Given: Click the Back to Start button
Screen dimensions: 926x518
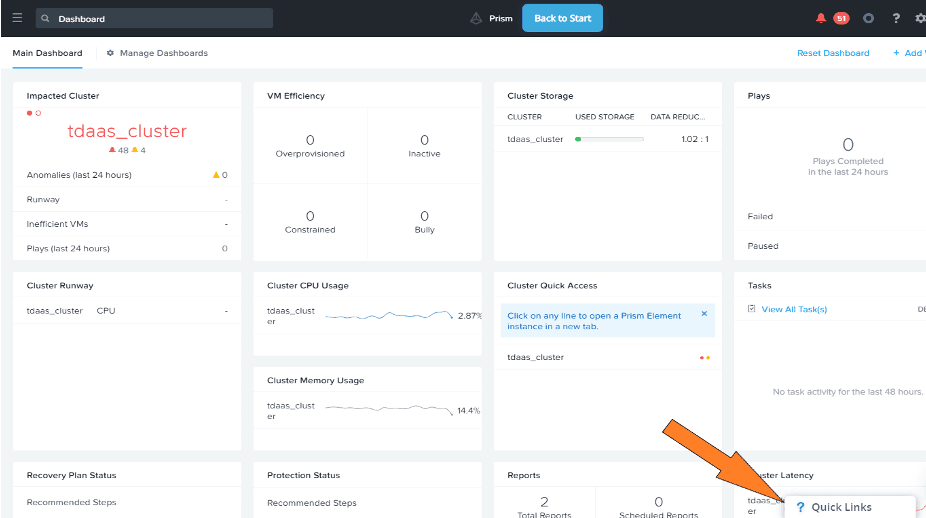Looking at the screenshot, I should (562, 18).
